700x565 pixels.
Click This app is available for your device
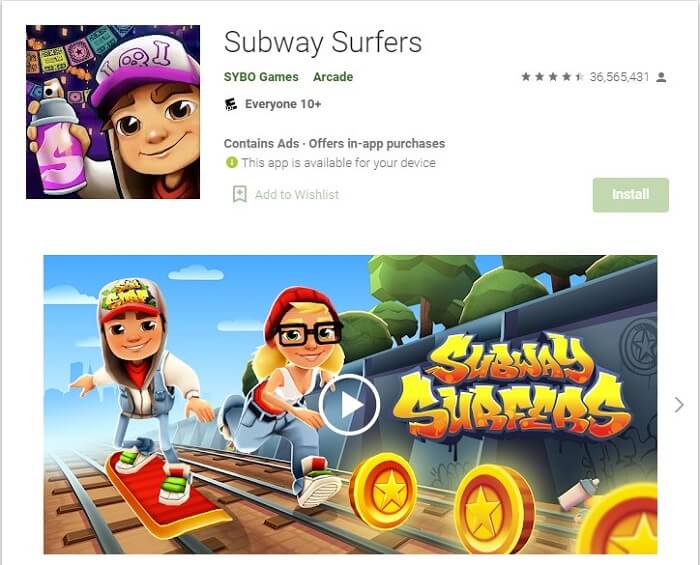tap(338, 163)
